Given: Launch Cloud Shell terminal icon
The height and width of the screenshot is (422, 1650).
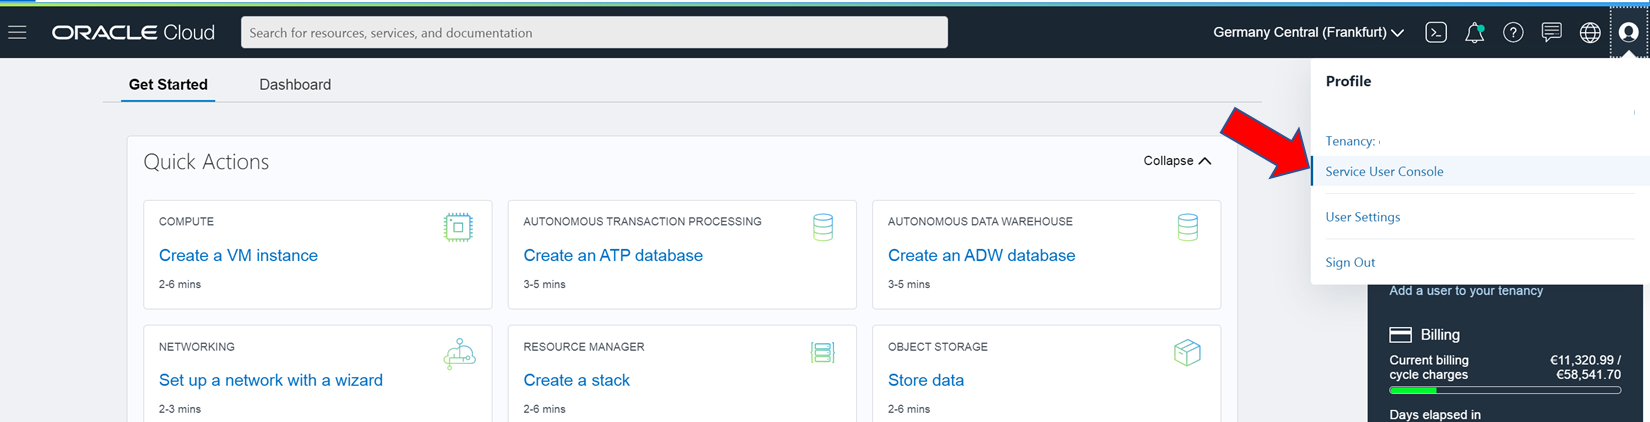Looking at the screenshot, I should click(1436, 33).
